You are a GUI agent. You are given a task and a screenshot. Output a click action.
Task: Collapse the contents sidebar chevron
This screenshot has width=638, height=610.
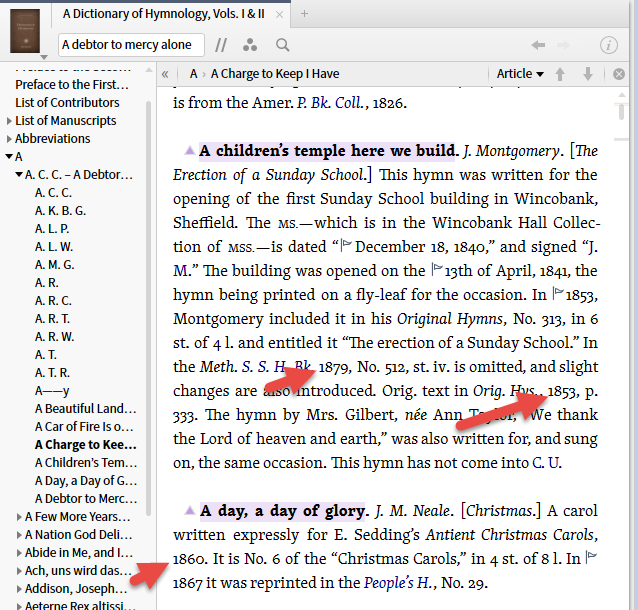click(x=165, y=74)
